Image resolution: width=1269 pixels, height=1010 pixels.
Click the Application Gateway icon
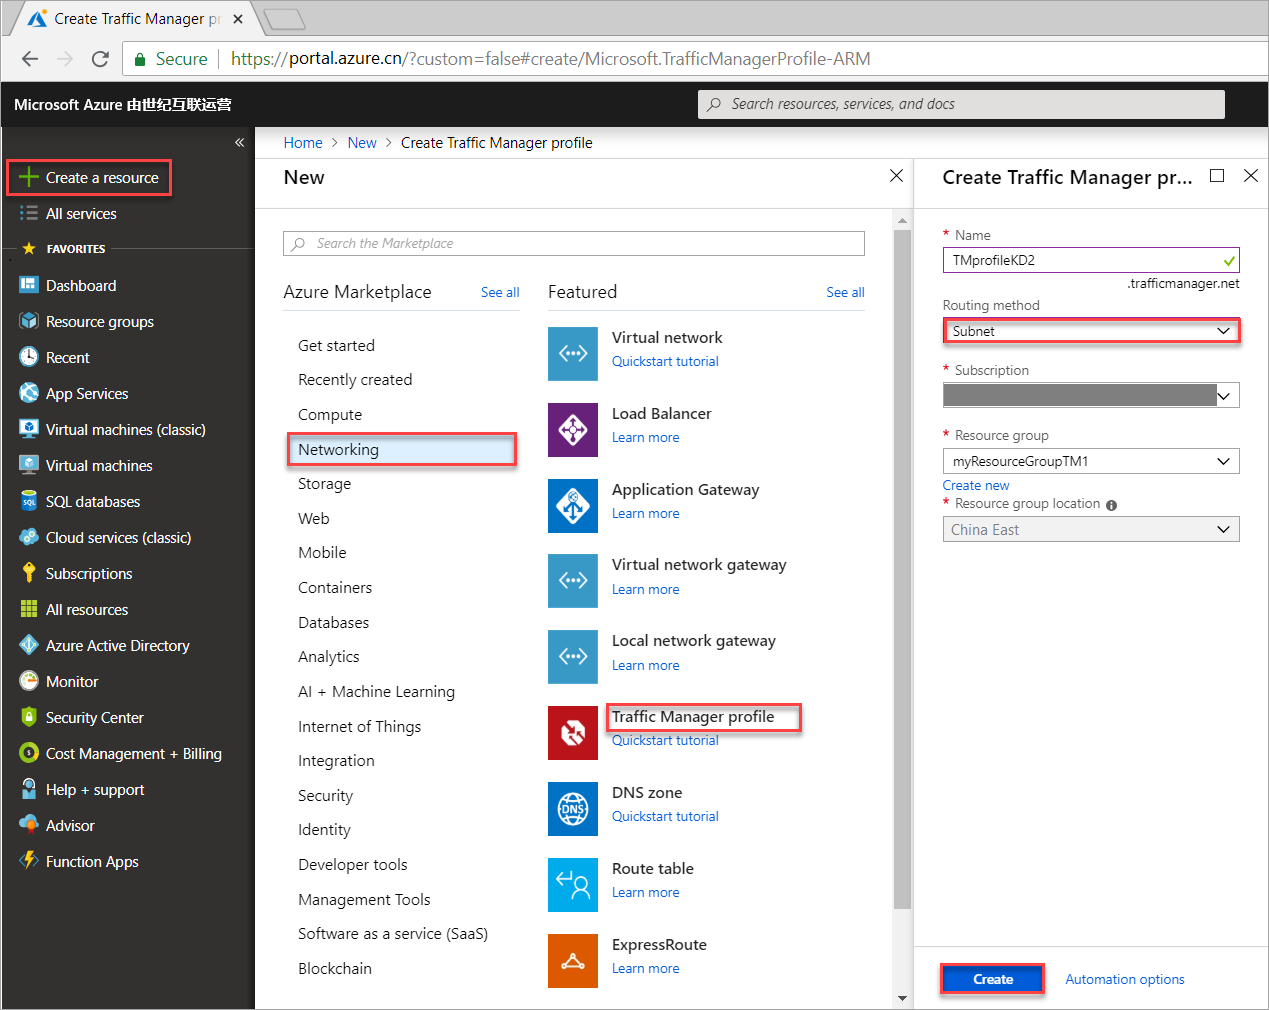pos(573,506)
